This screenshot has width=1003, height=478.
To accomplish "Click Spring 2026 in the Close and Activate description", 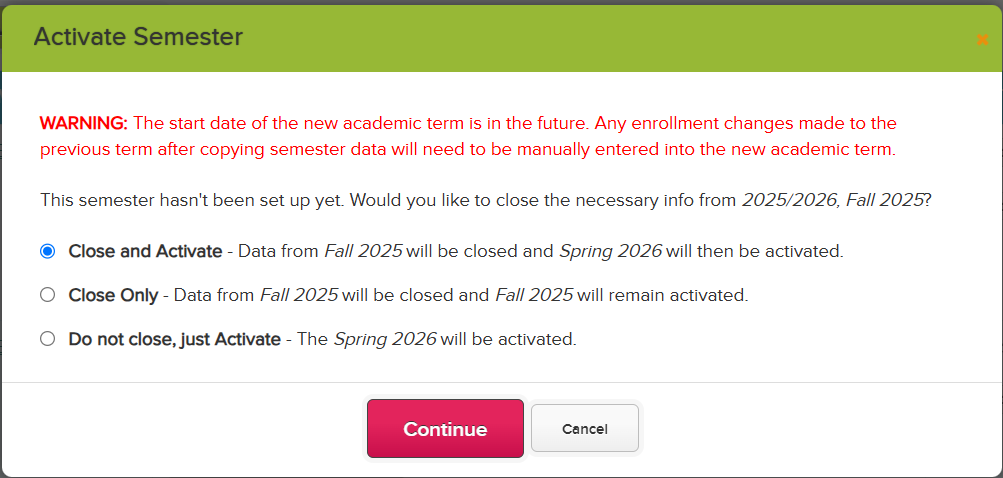I will (x=610, y=251).
